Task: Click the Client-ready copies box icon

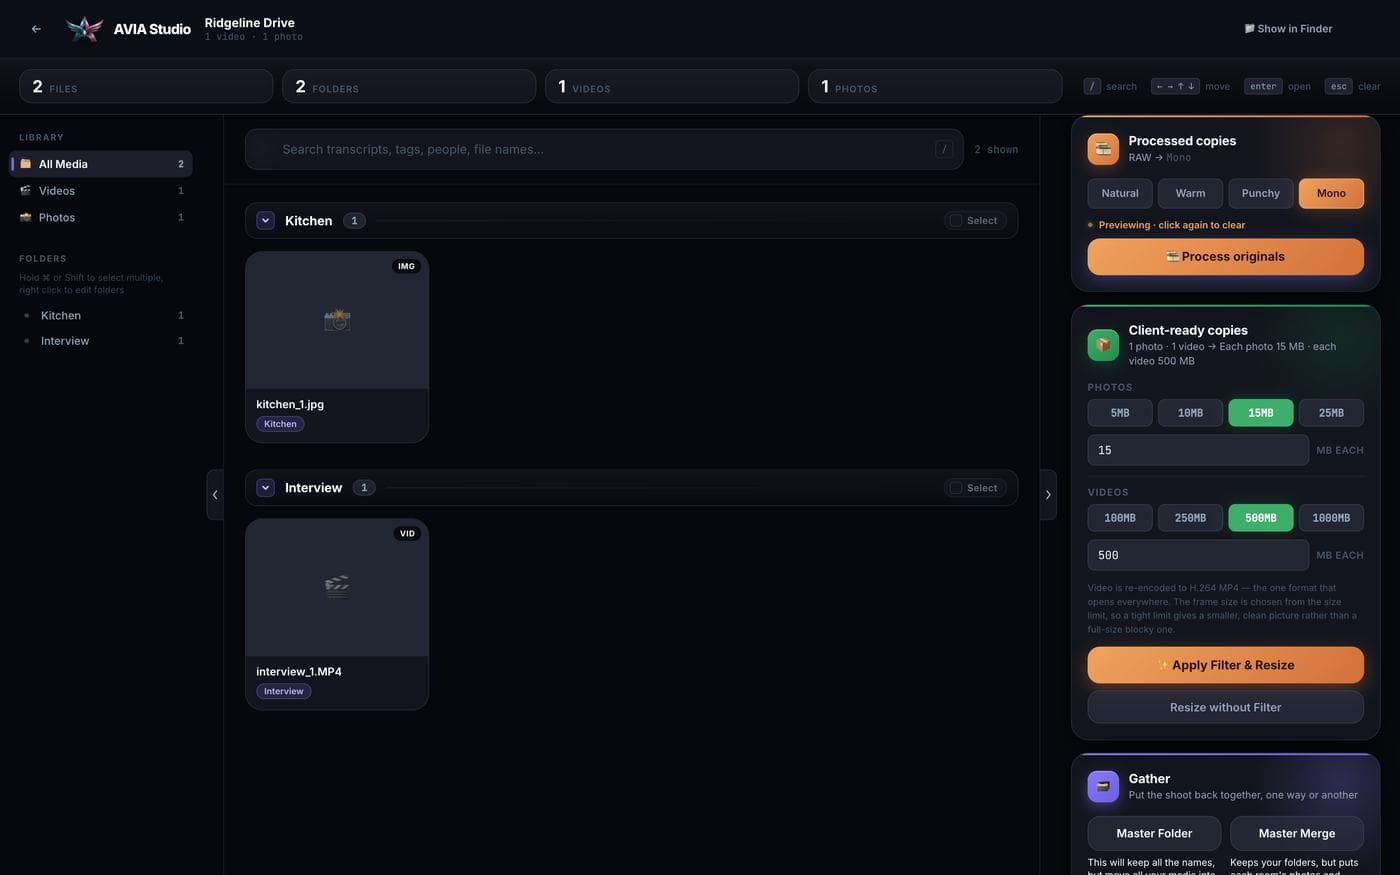Action: [x=1103, y=345]
